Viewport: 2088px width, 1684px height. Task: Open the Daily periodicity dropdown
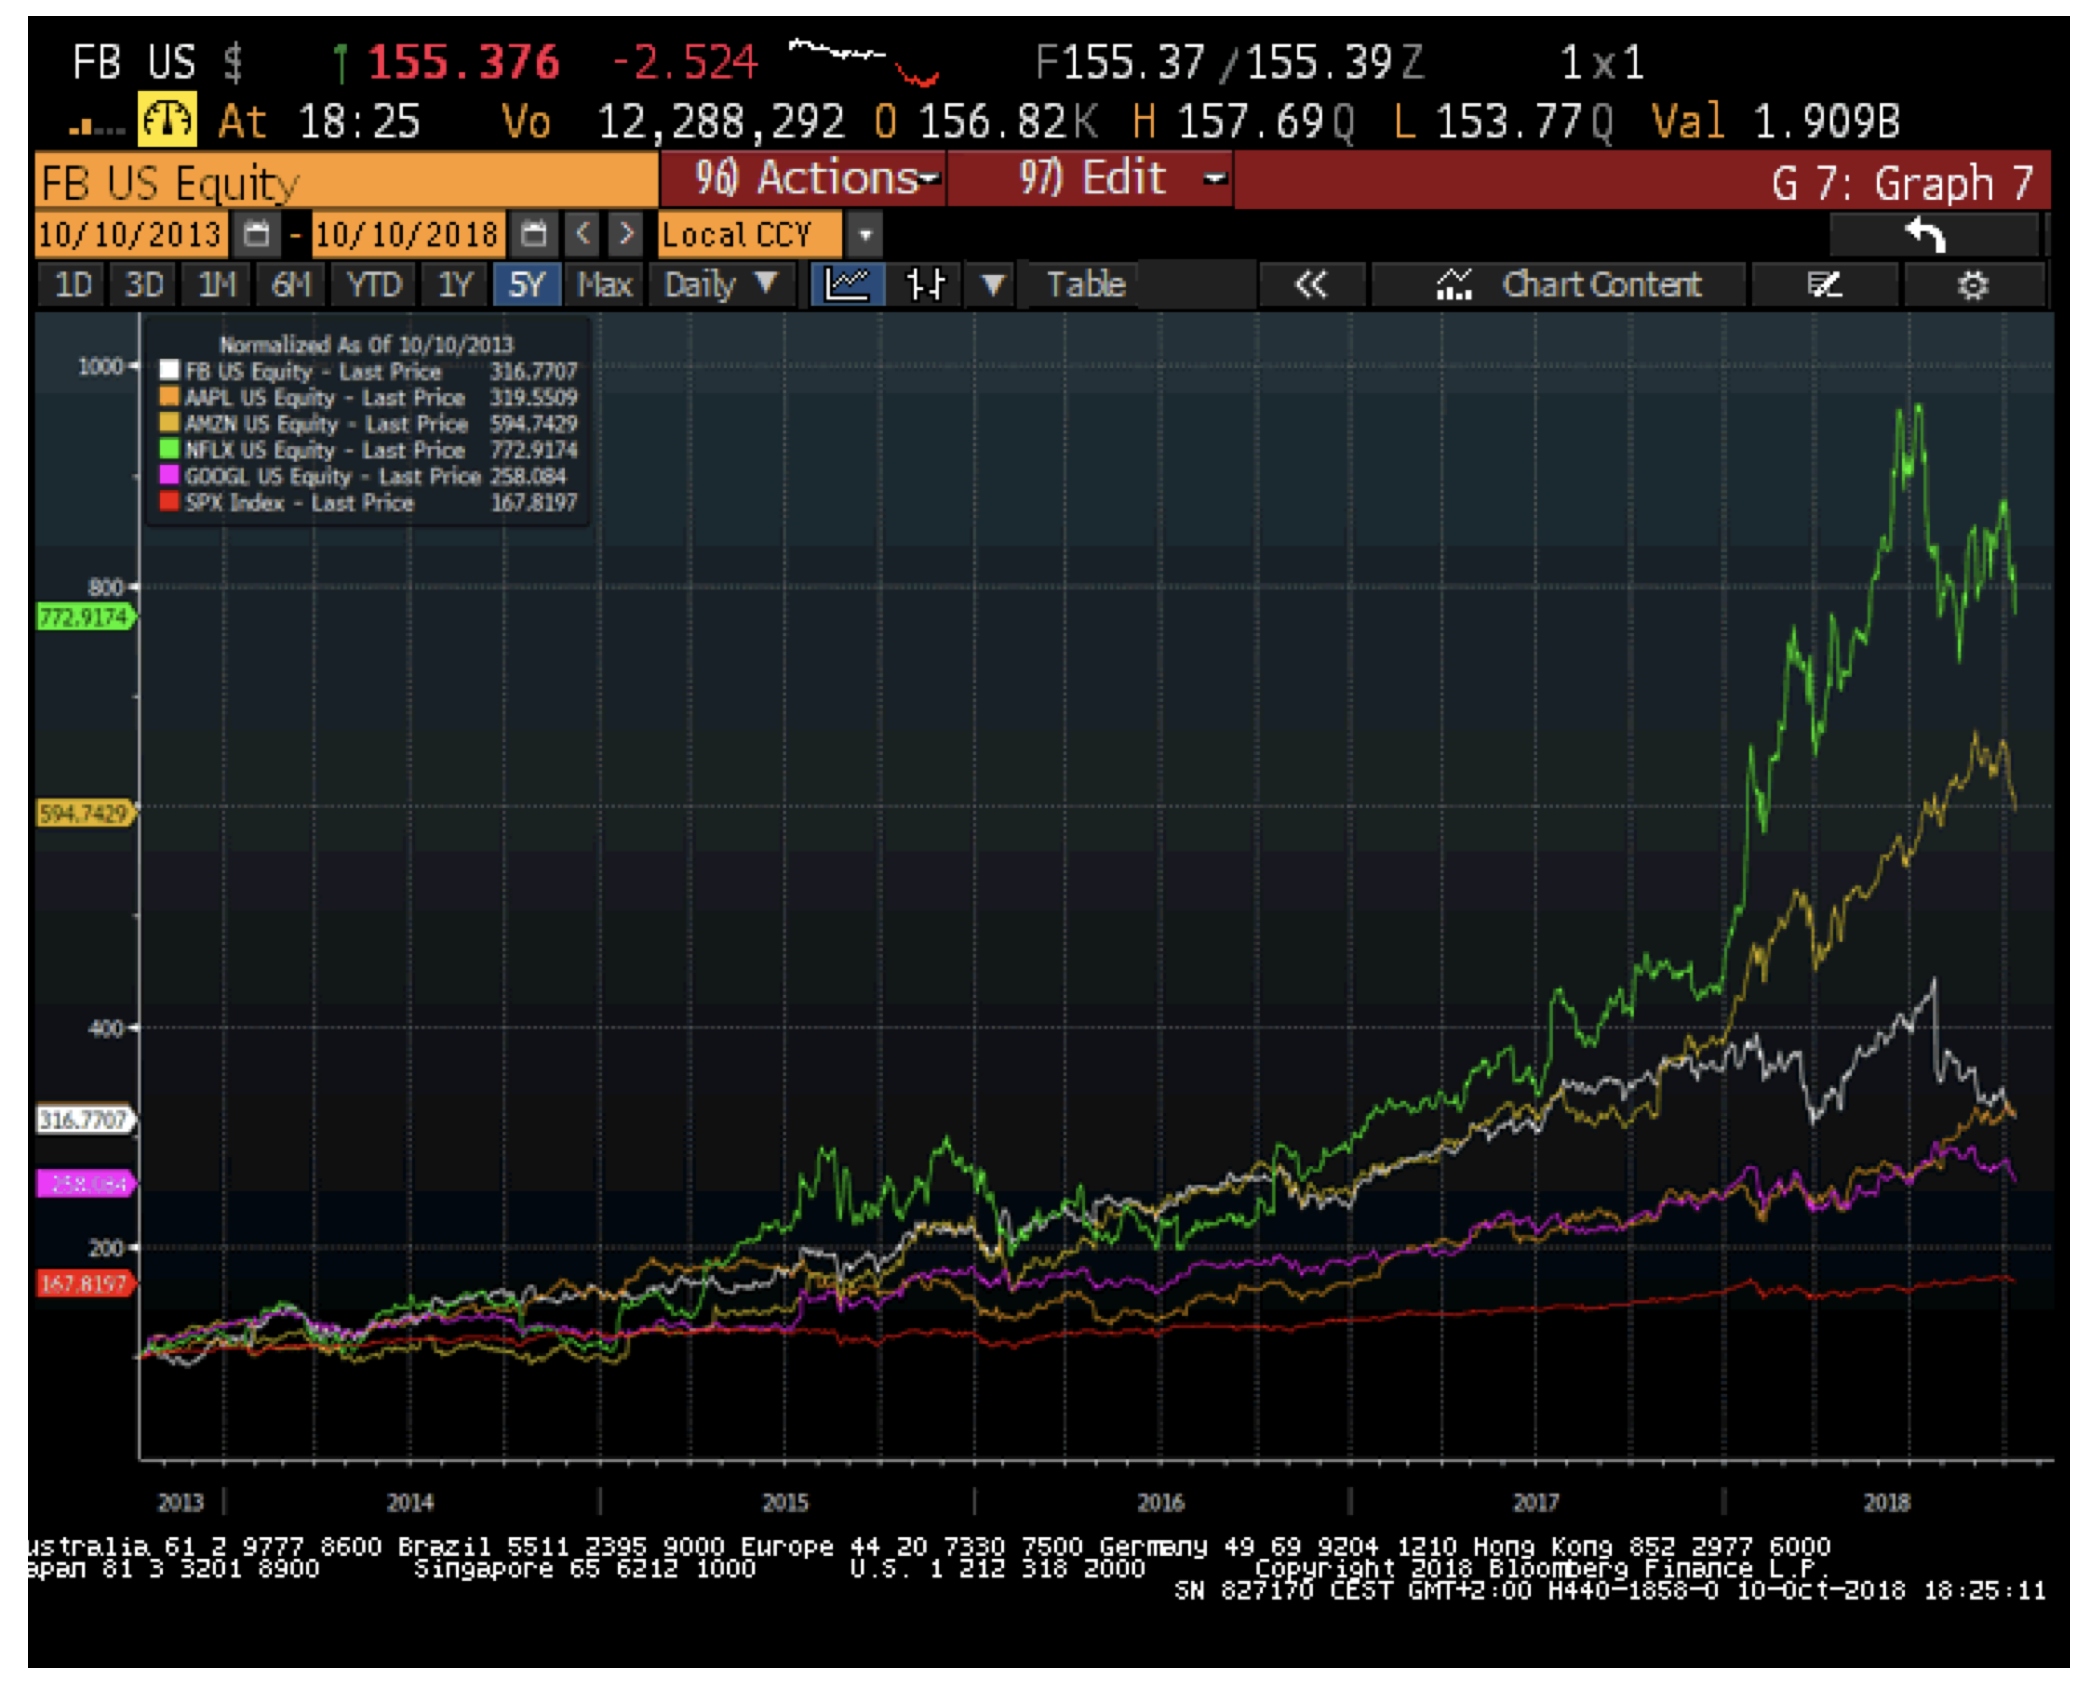(721, 285)
